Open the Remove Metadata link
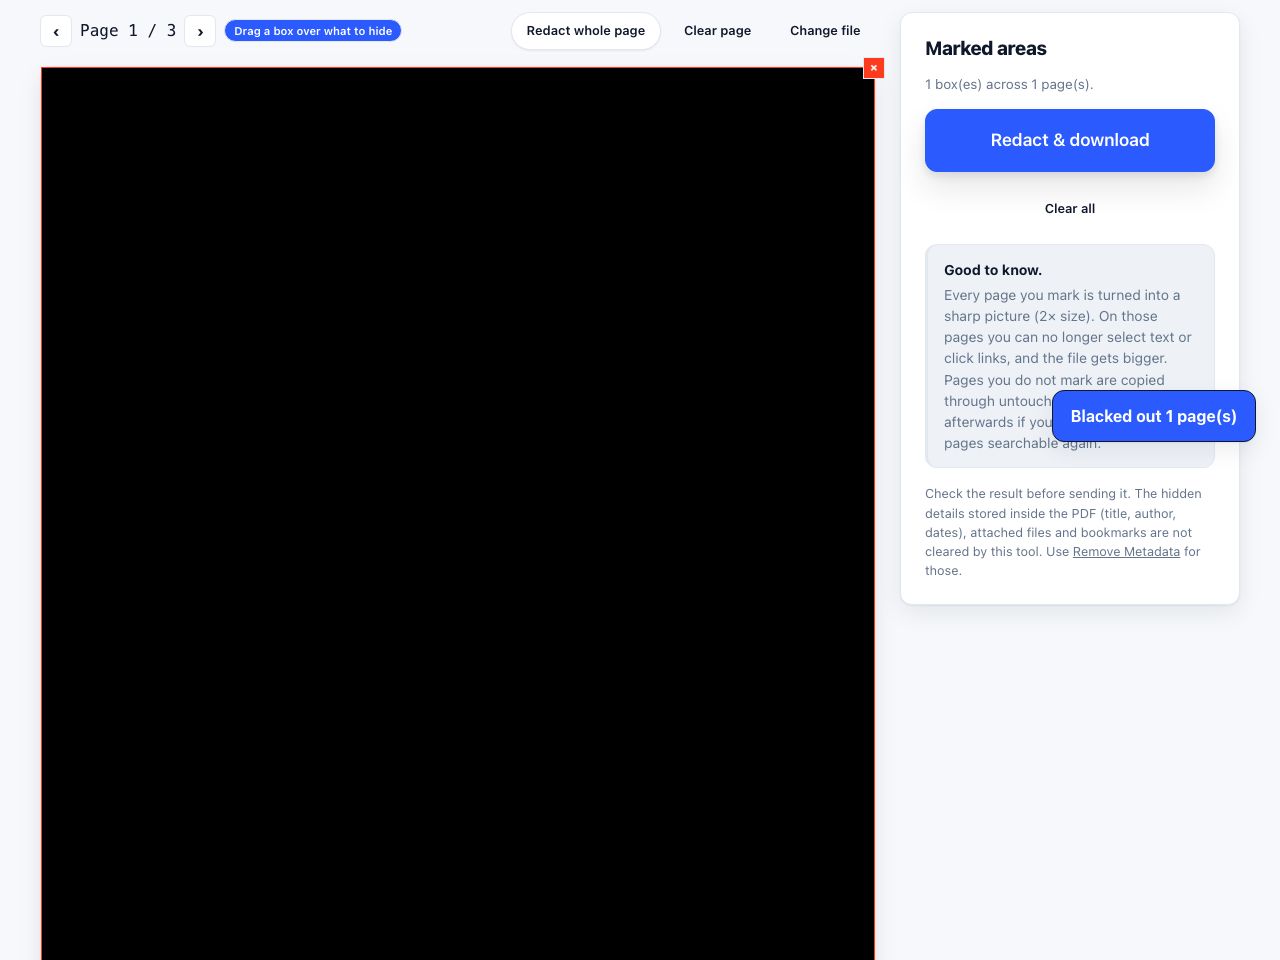 pos(1126,552)
